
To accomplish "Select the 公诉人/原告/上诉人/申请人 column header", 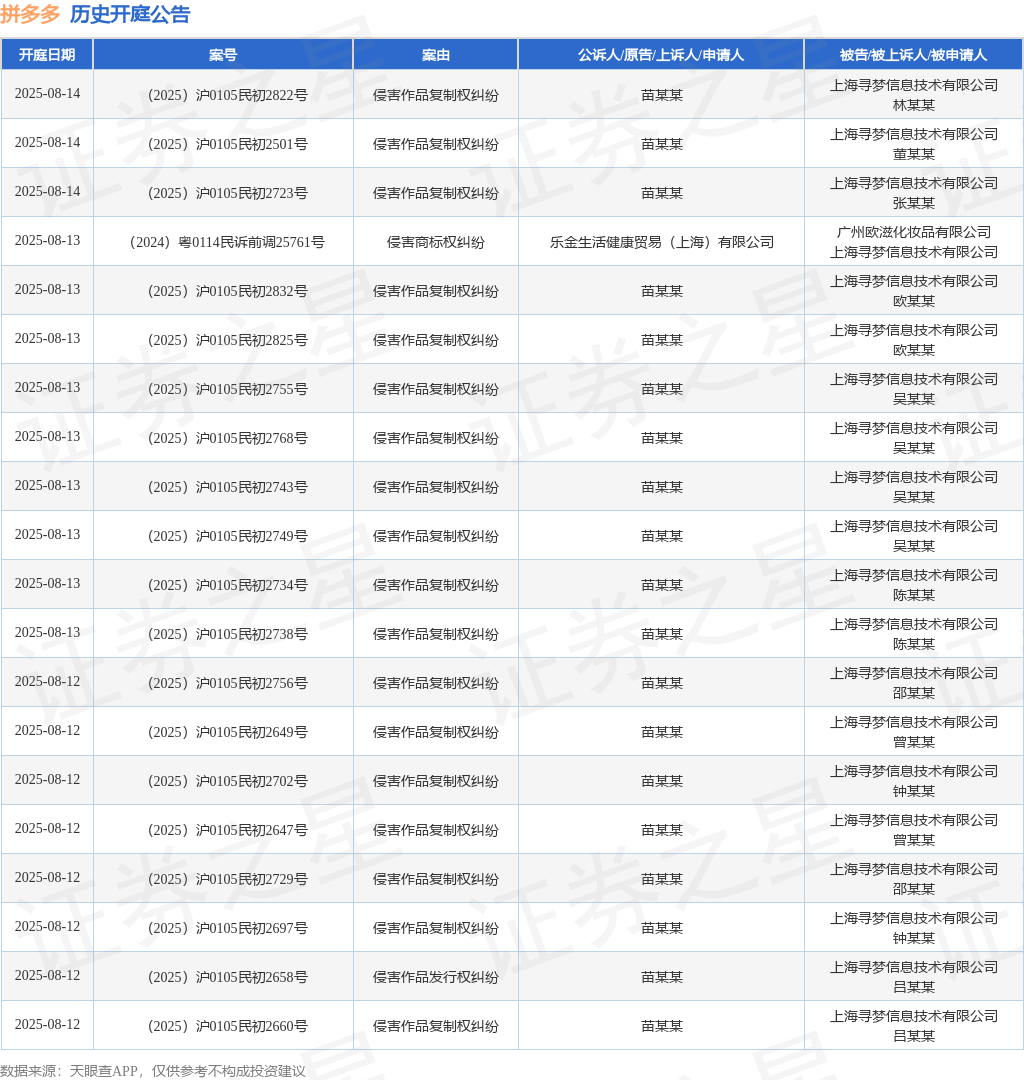I will [661, 55].
